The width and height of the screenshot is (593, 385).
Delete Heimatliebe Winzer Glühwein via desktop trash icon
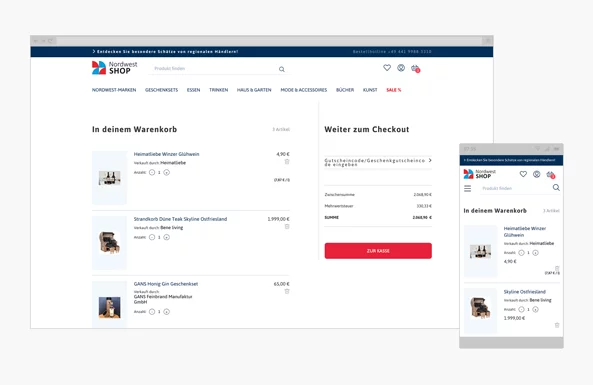click(287, 161)
